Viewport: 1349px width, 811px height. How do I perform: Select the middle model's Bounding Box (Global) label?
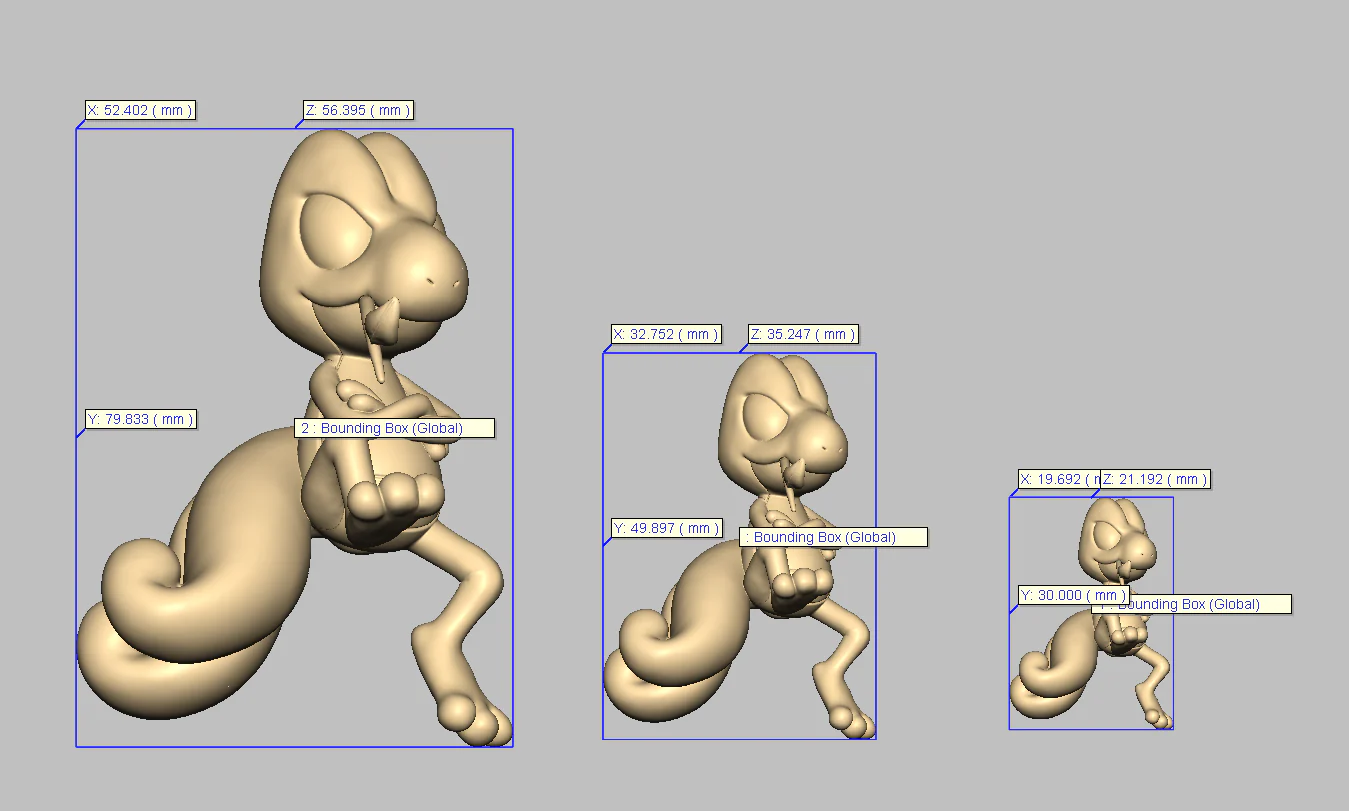point(834,537)
